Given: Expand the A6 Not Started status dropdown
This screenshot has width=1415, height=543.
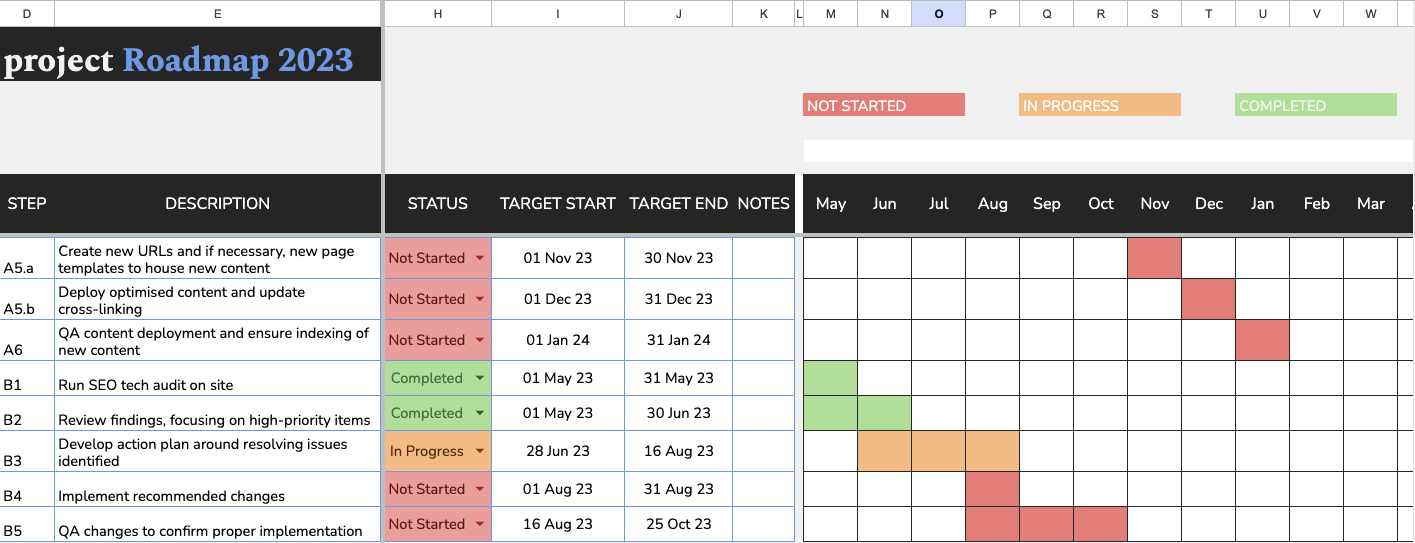Looking at the screenshot, I should click(x=480, y=340).
